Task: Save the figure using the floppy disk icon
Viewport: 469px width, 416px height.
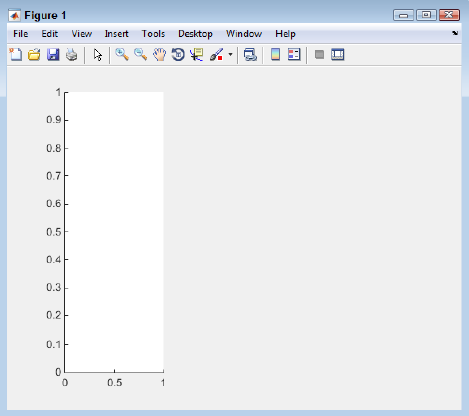Action: pos(53,55)
